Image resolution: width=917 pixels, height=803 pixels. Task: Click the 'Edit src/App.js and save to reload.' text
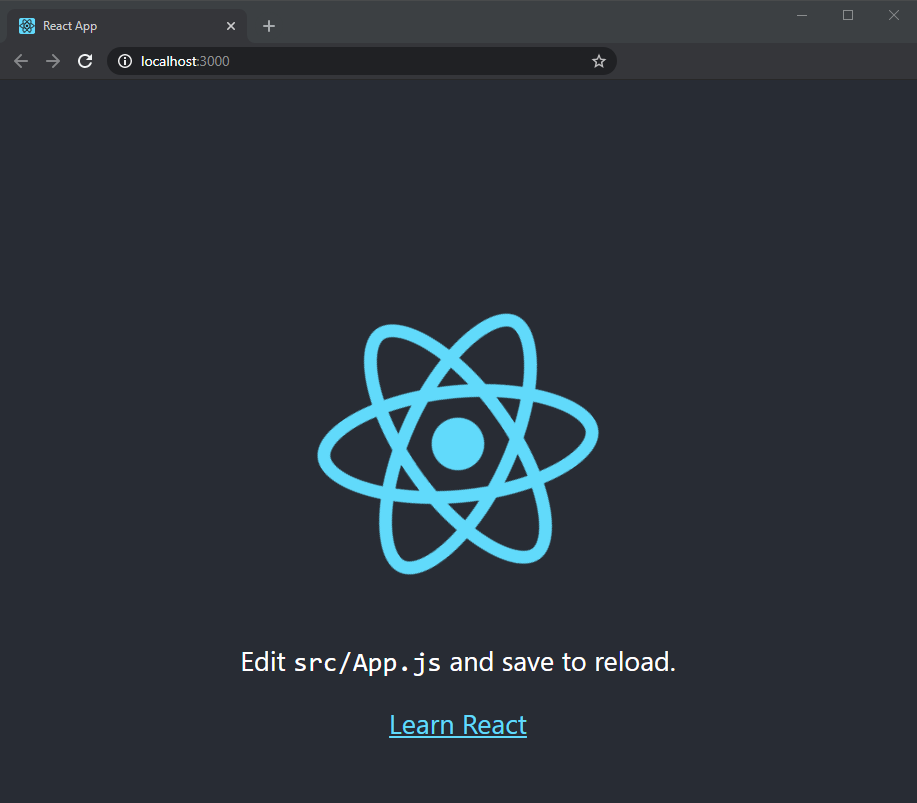[458, 662]
